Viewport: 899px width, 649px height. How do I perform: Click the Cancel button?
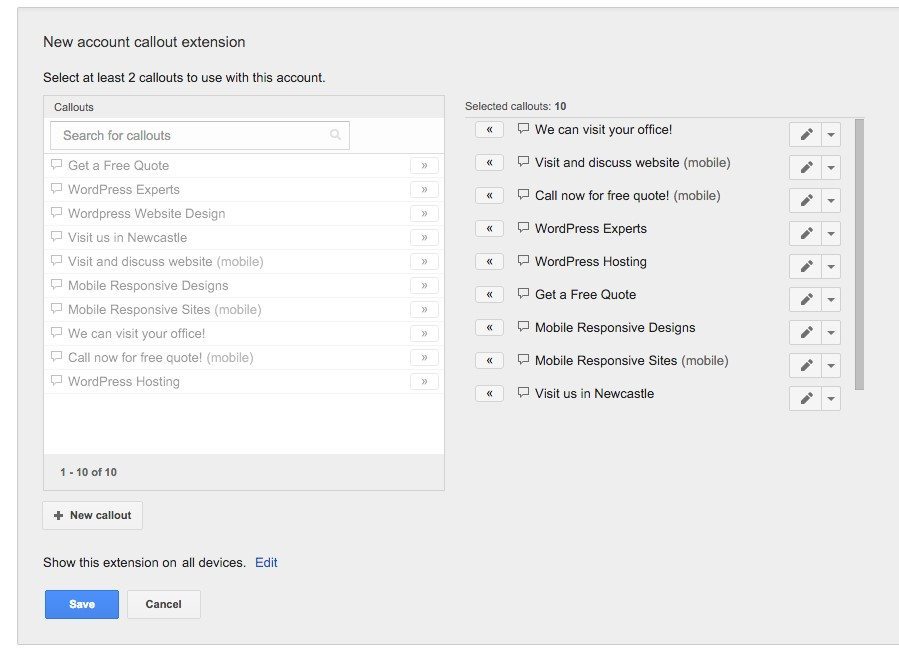point(163,604)
